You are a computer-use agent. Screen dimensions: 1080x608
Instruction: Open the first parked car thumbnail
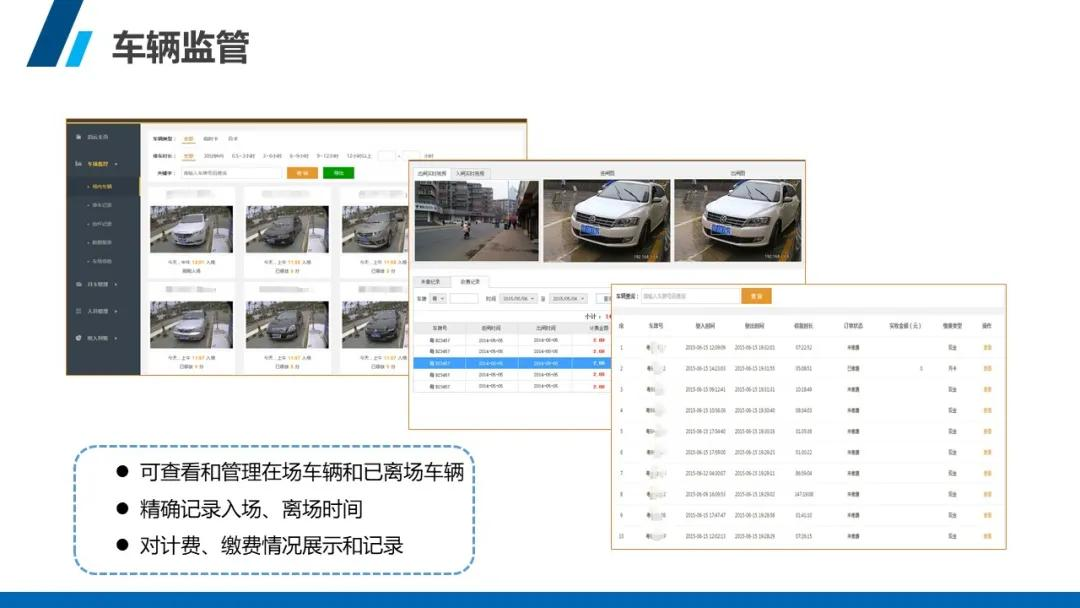[191, 229]
